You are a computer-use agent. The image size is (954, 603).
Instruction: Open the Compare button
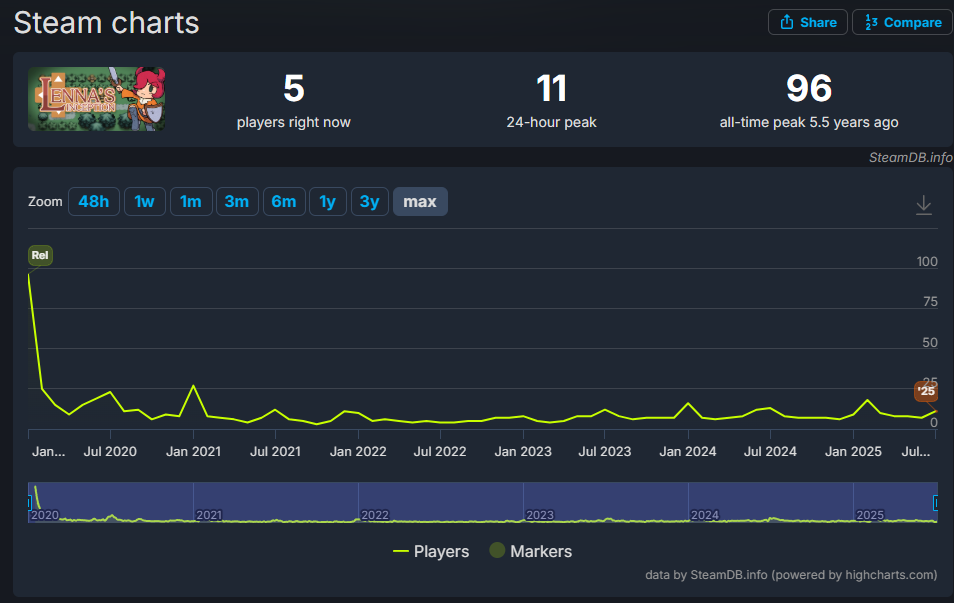(903, 23)
